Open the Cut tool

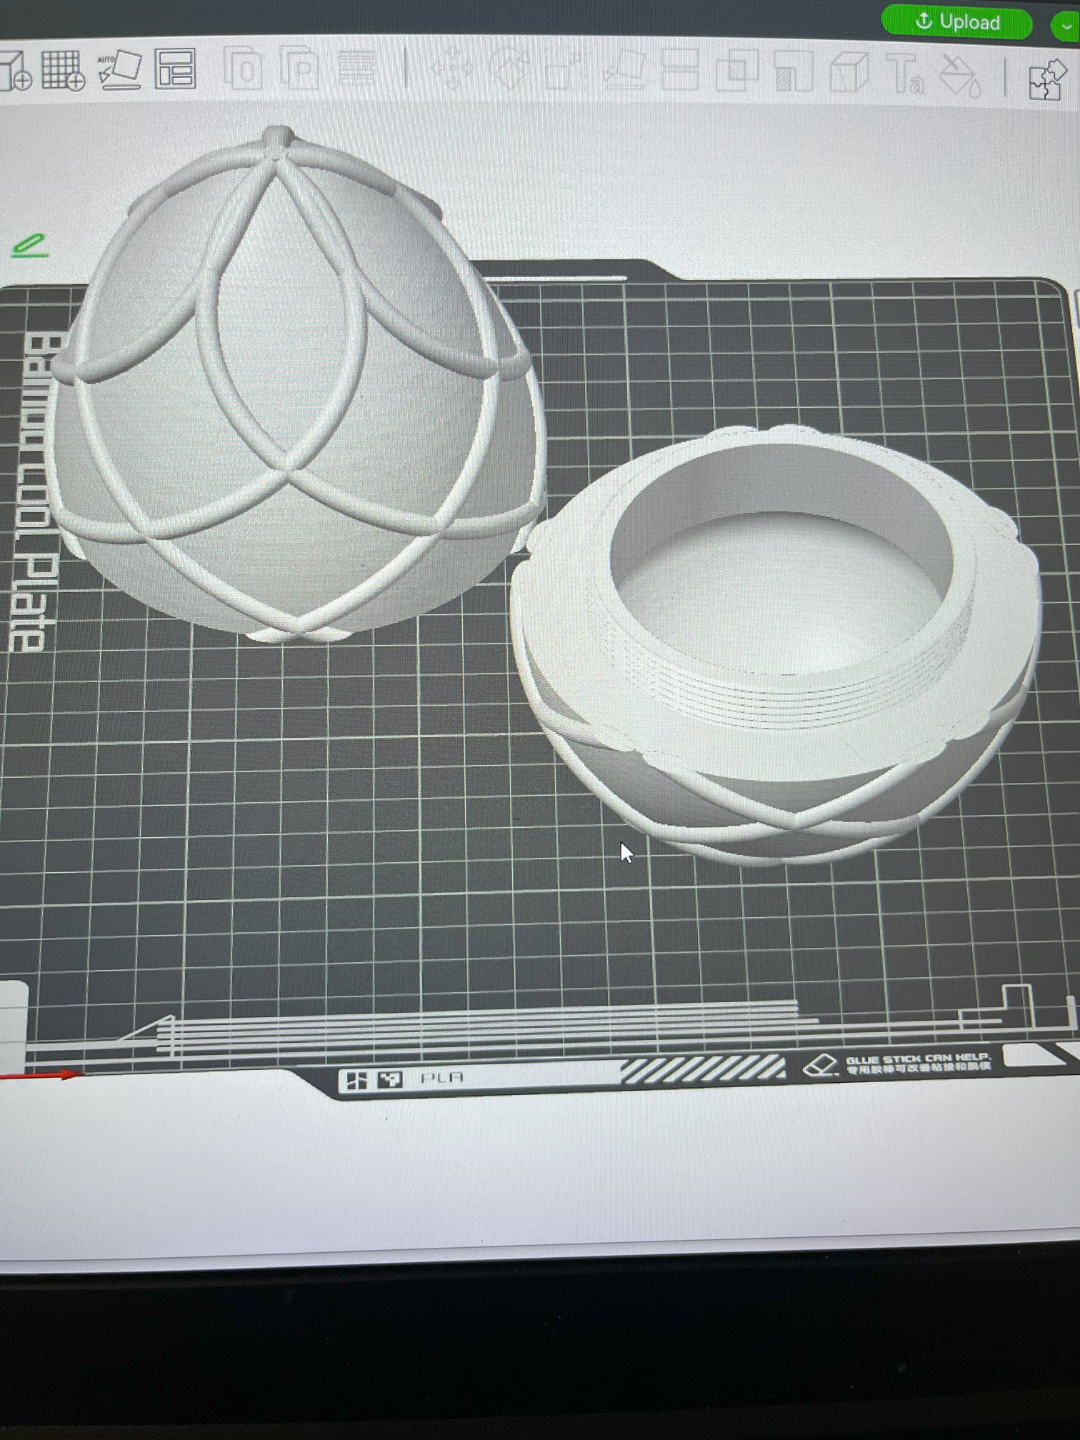[680, 72]
